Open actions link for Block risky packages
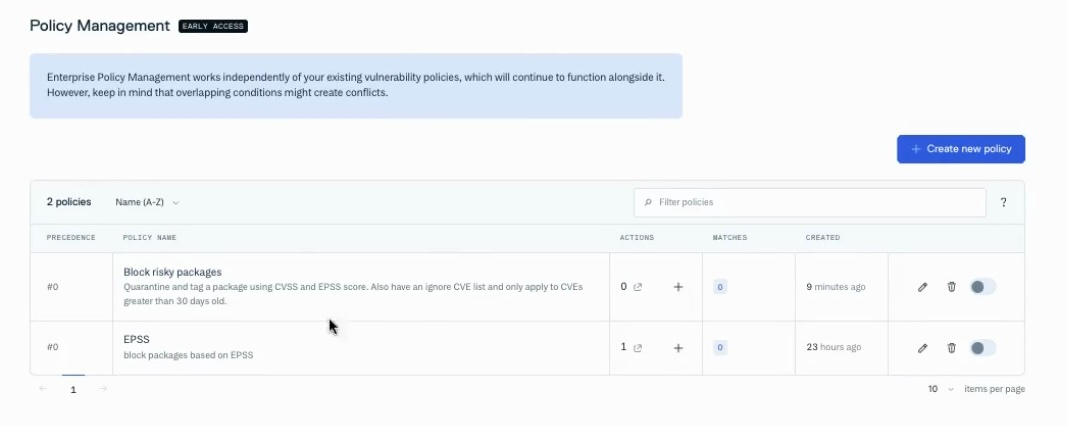The image size is (1068, 426). pos(638,287)
